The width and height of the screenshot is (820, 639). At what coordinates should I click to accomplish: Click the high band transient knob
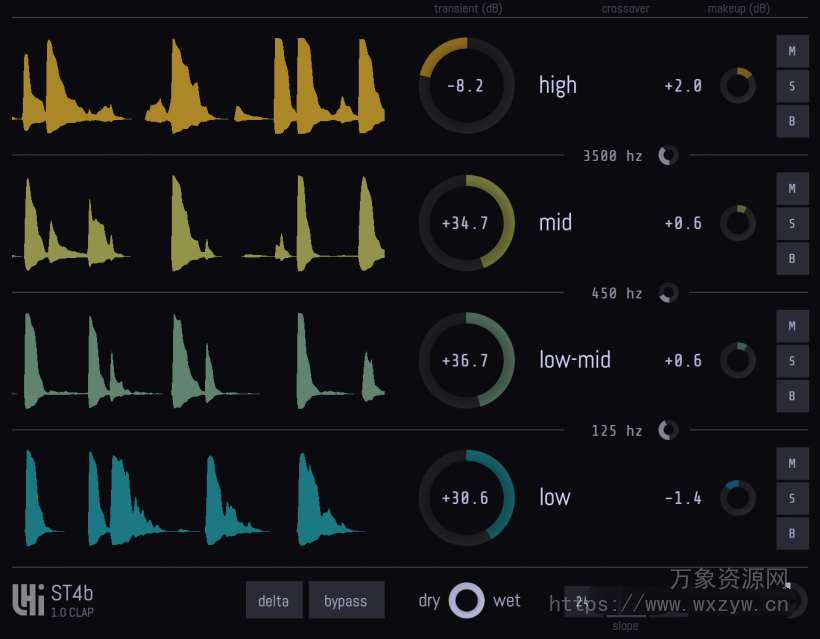pos(466,86)
